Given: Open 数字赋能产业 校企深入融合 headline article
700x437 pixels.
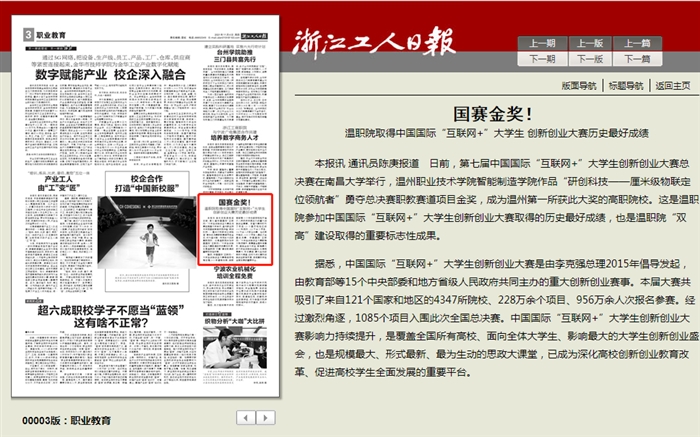Looking at the screenshot, I should point(111,75).
